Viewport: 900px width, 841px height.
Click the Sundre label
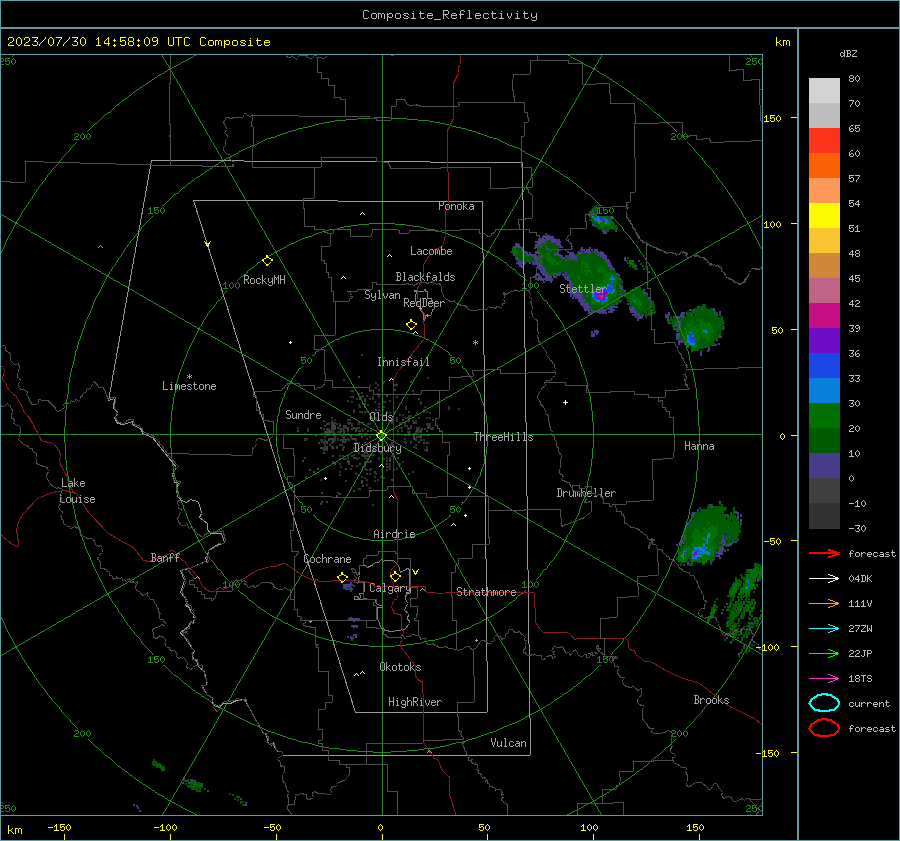pyautogui.click(x=303, y=415)
